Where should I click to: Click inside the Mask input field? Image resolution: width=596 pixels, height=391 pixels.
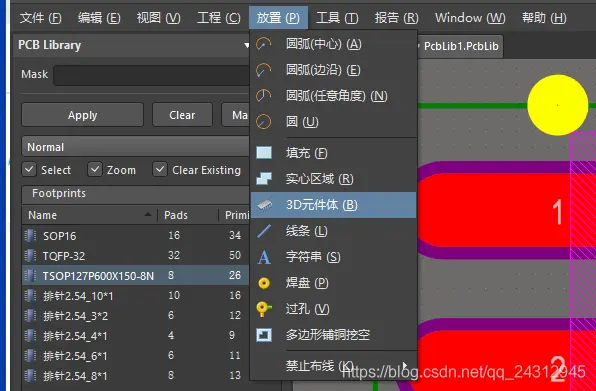[151, 75]
